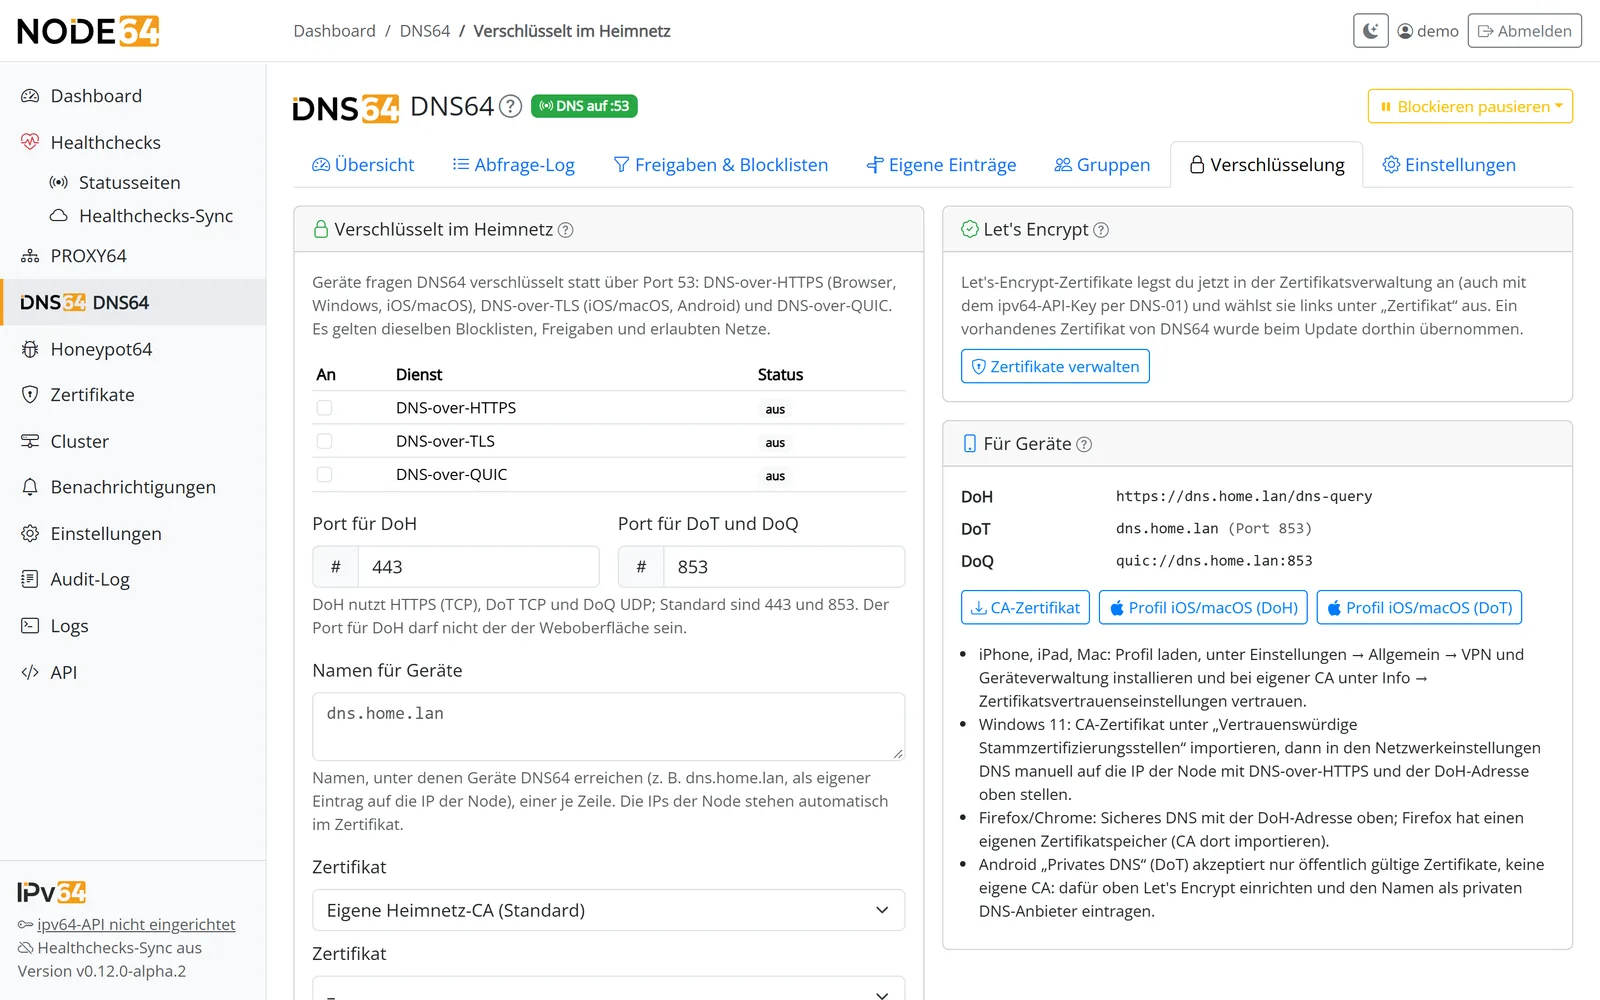The width and height of the screenshot is (1600, 1000).
Task: Click the NODE64 logo
Action: (88, 31)
